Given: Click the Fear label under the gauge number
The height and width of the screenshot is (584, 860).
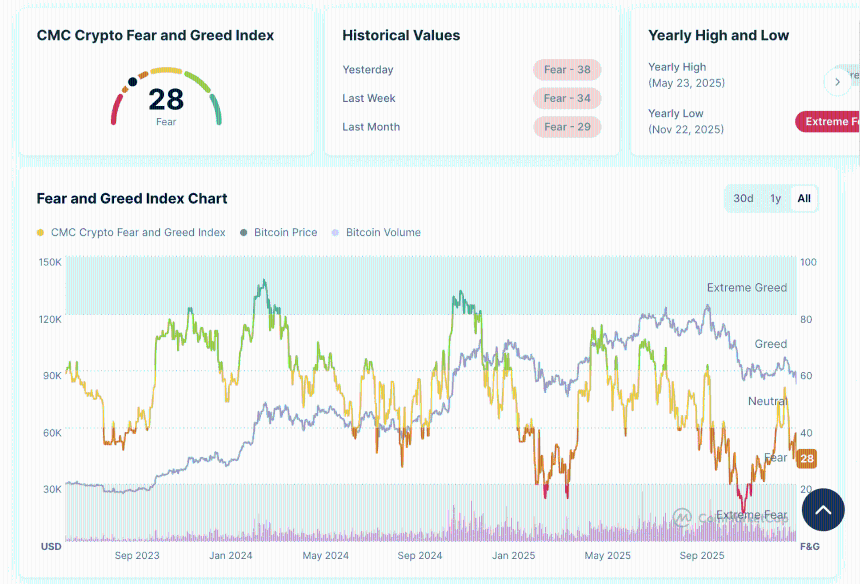Looking at the screenshot, I should tap(165, 122).
